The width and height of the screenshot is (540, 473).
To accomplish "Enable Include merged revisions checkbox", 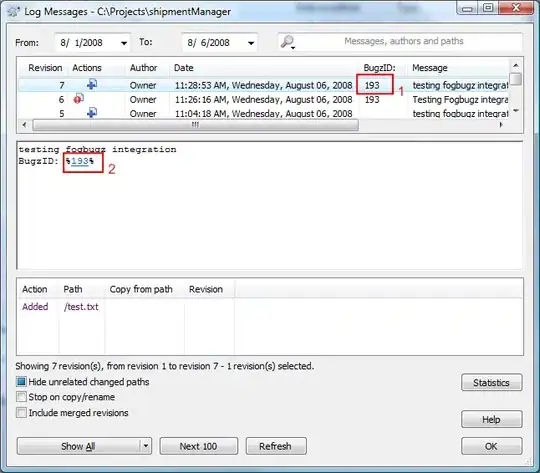I will click(x=21, y=412).
